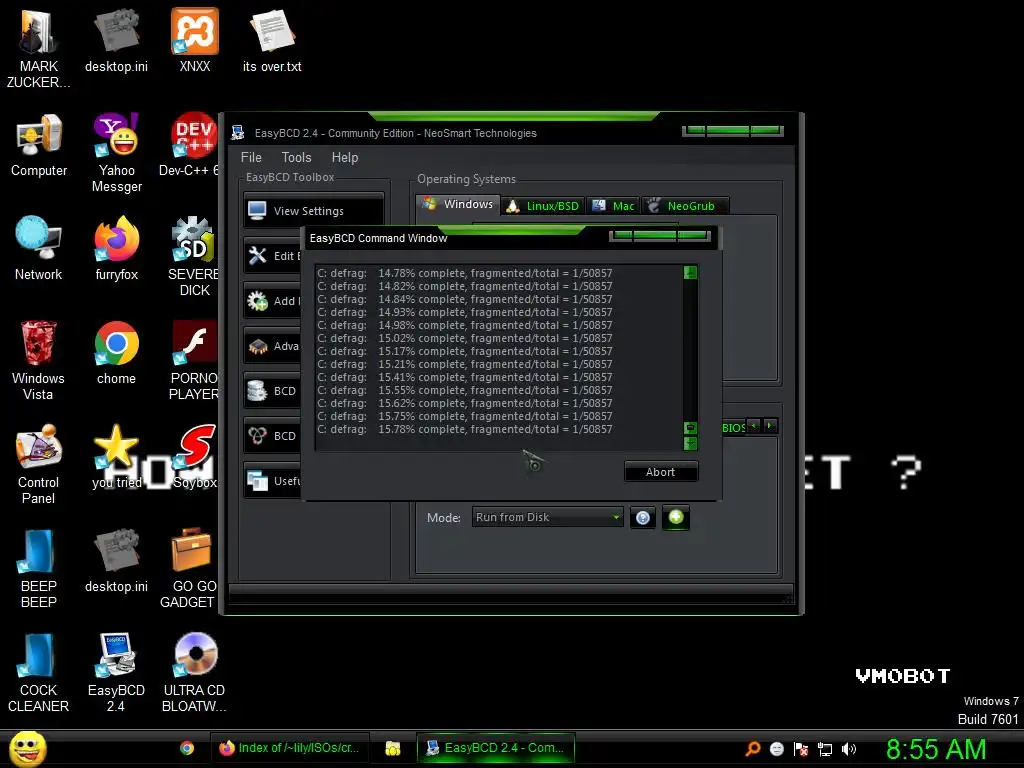Select the Computer desktop icon
The width and height of the screenshot is (1024, 768).
click(x=39, y=145)
